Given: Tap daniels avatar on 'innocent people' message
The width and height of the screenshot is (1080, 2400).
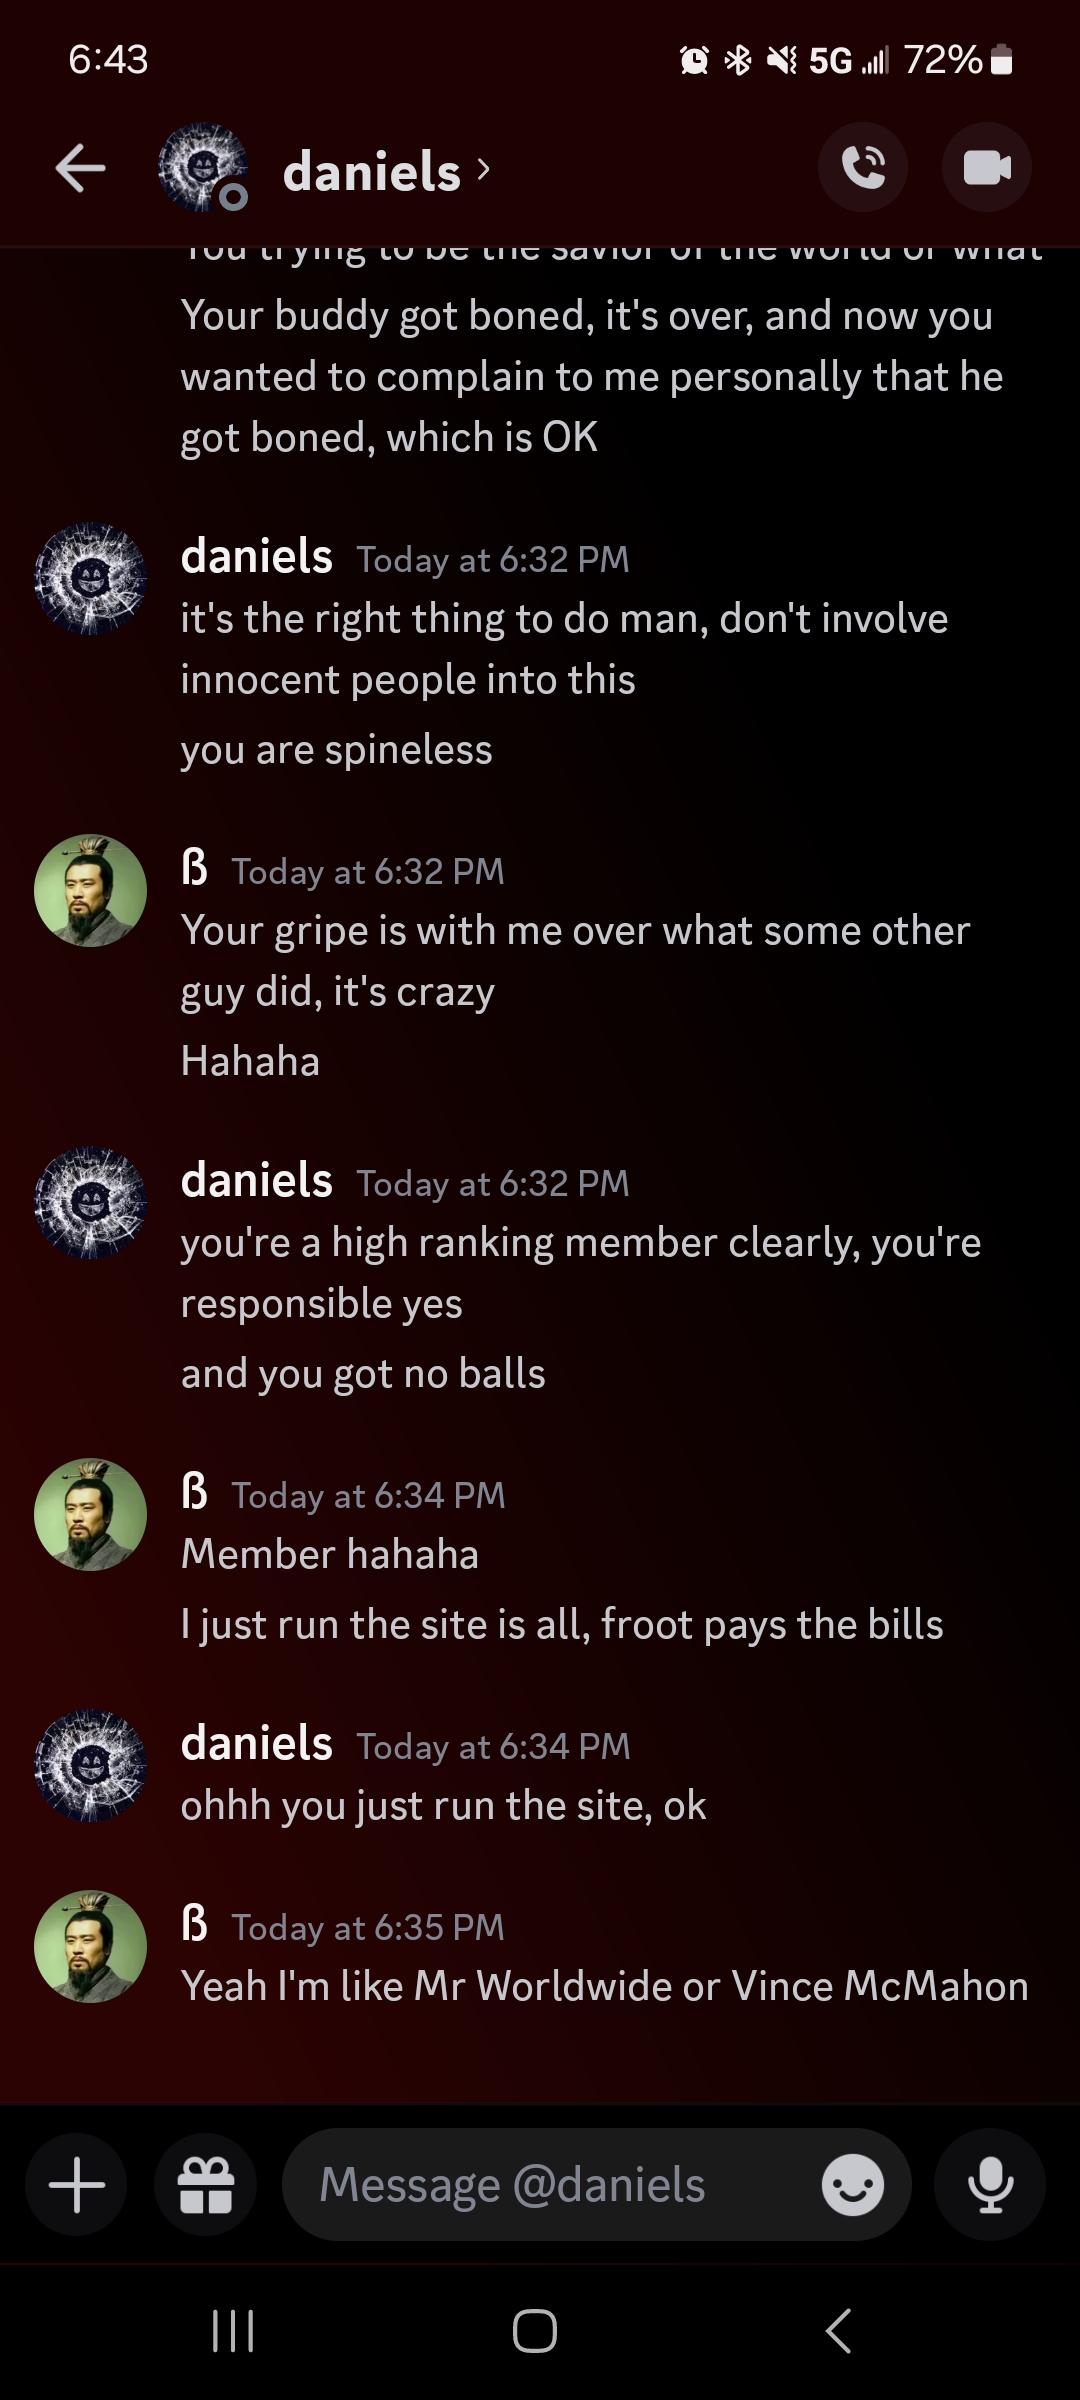Looking at the screenshot, I should (90, 578).
